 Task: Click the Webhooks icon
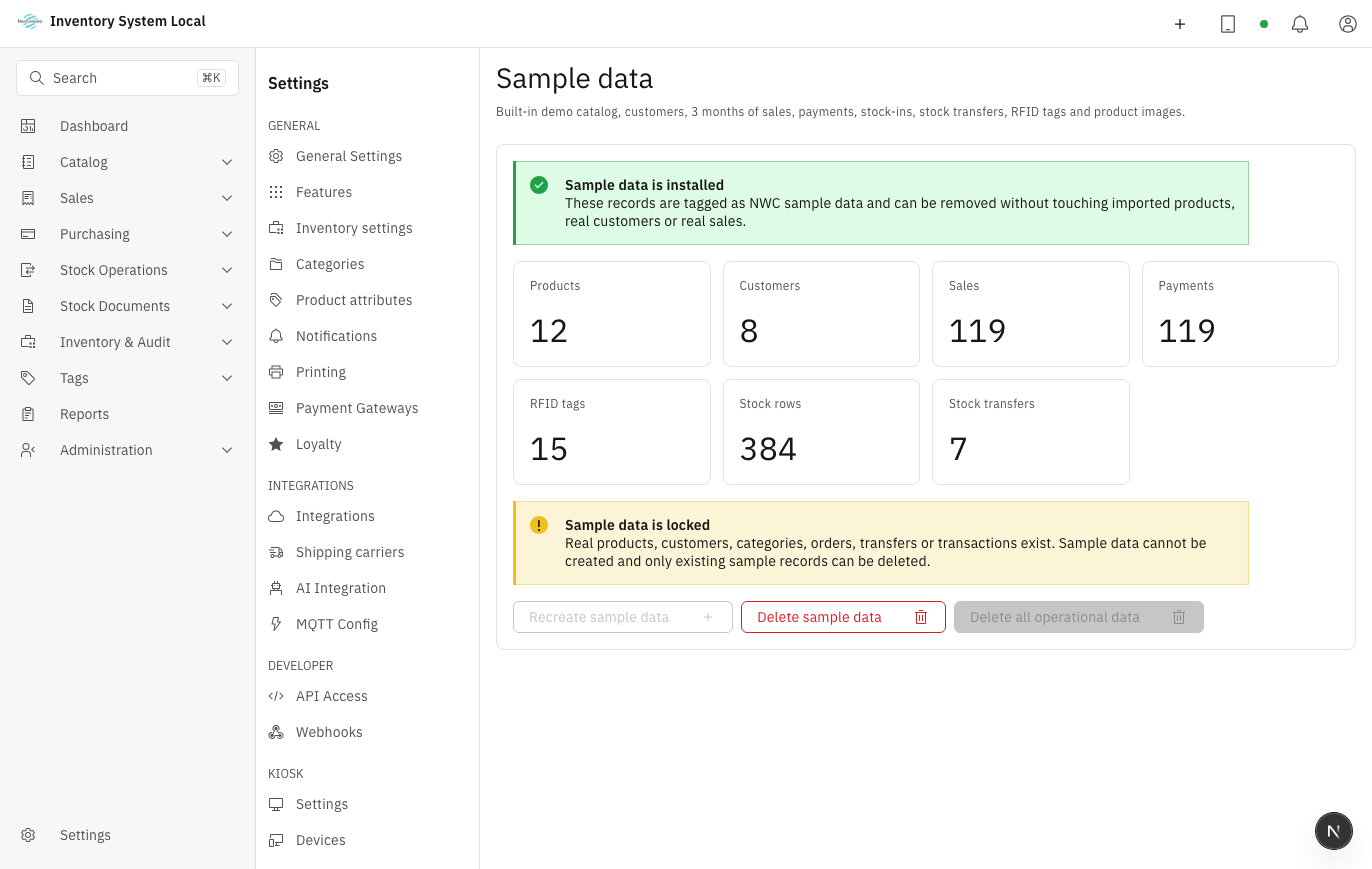tap(276, 732)
